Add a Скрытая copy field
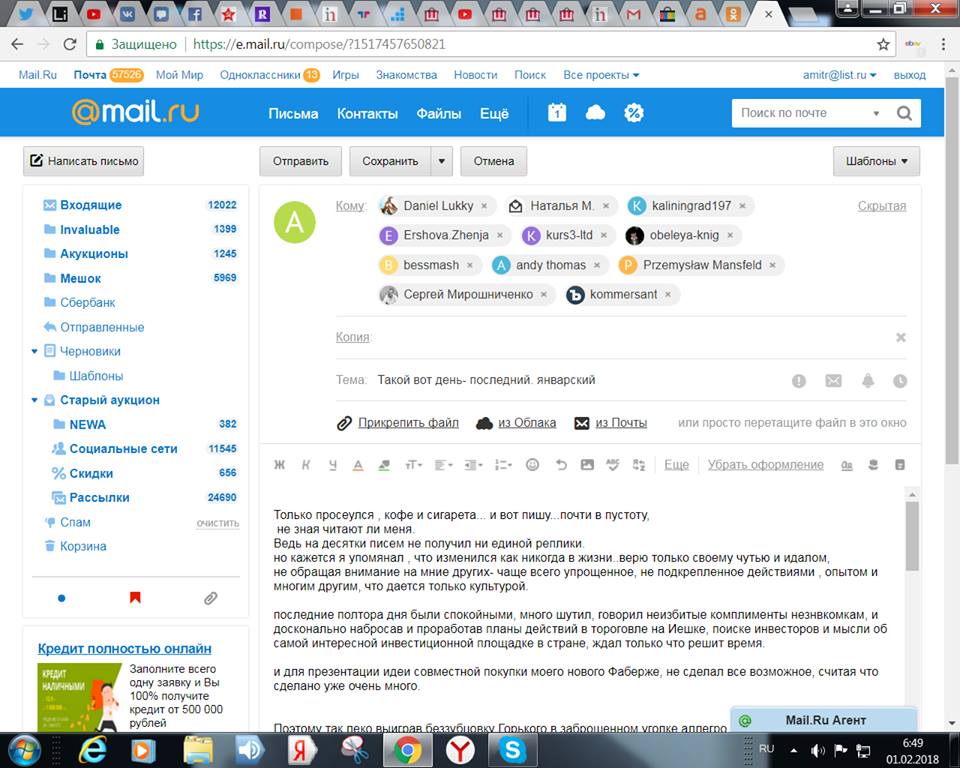The image size is (960, 768). tap(882, 206)
